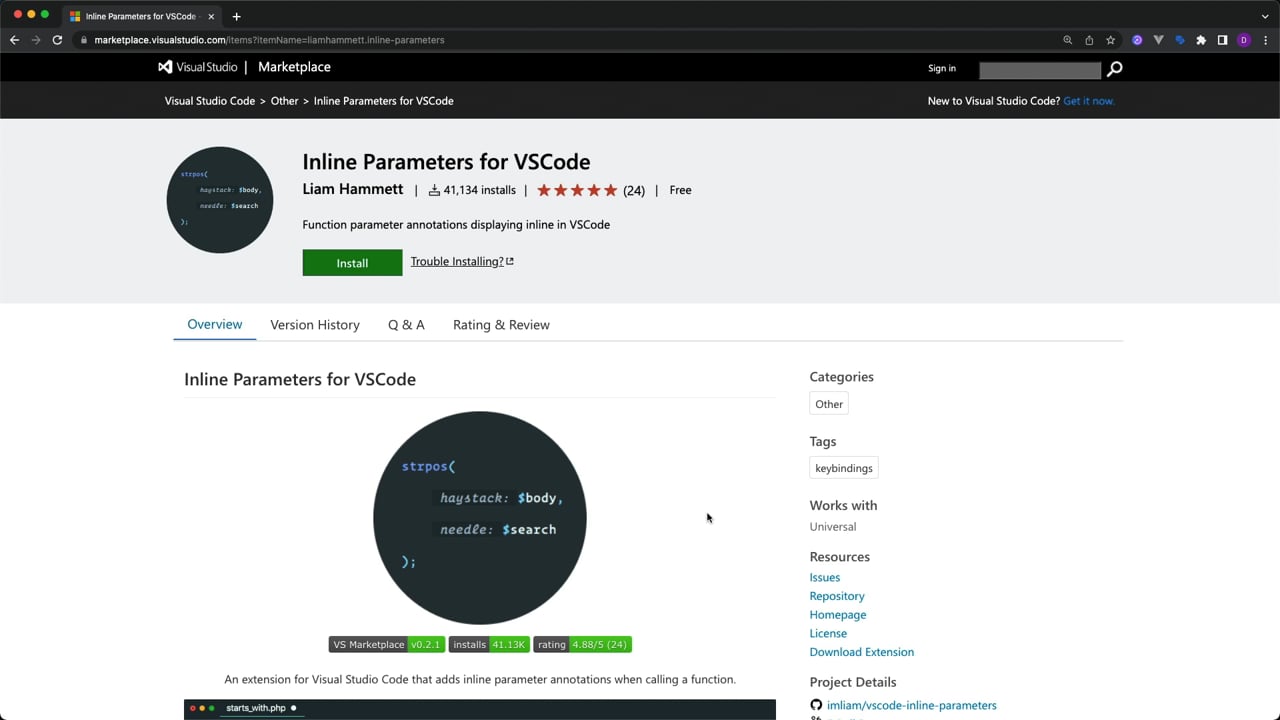Go to the Other breadcrumb
Viewport: 1280px width, 720px height.
pyautogui.click(x=285, y=101)
